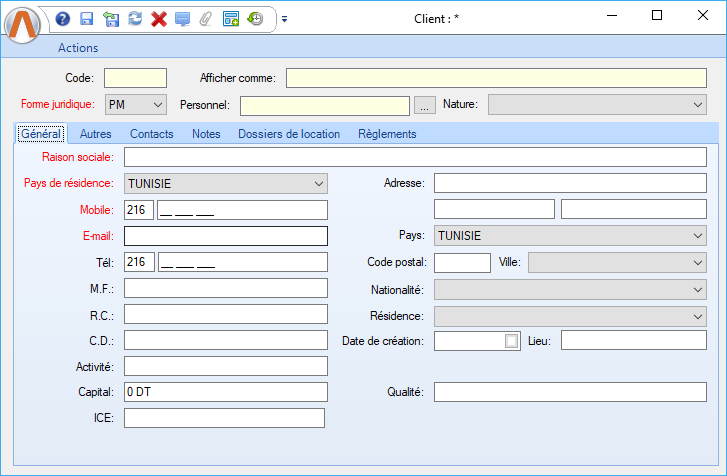This screenshot has width=727, height=476.
Task: Click the history clock icon in the toolbar
Action: 255,19
